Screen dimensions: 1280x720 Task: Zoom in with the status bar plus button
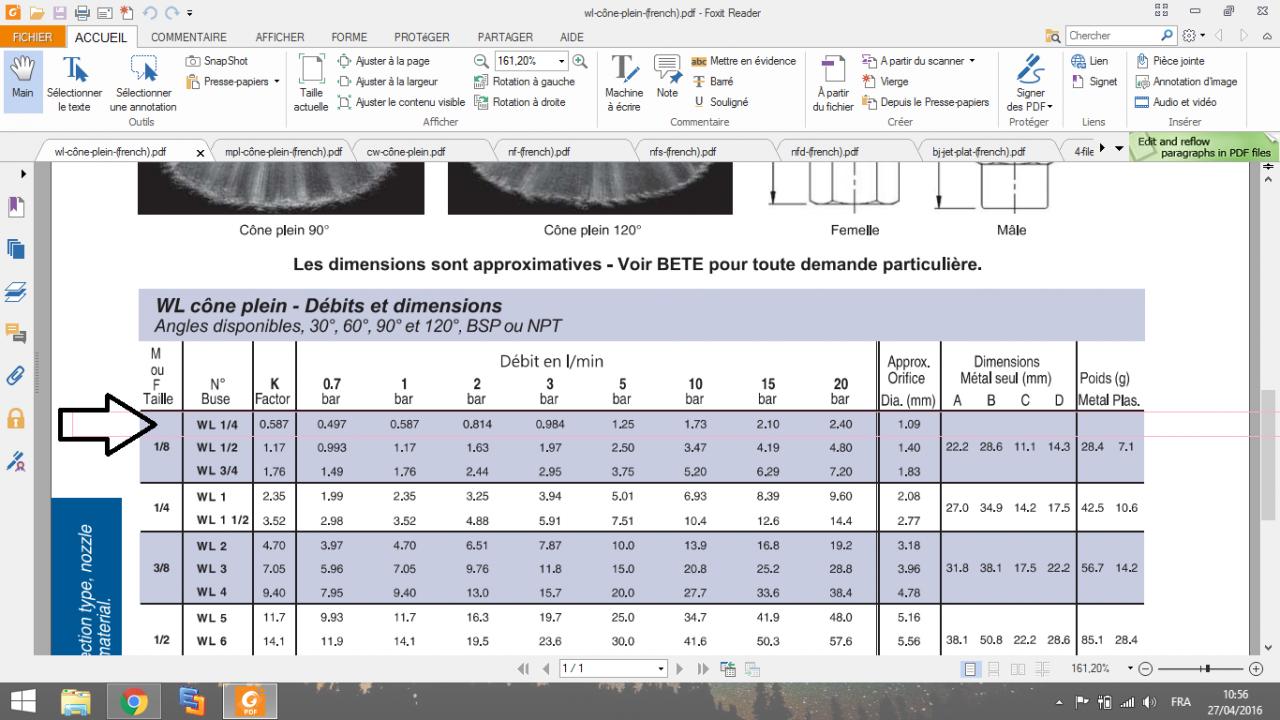coord(1256,669)
